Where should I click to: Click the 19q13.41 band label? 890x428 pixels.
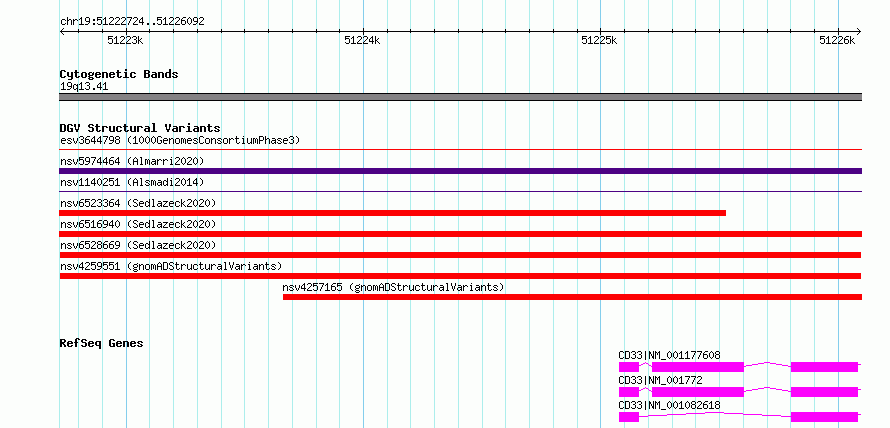(84, 87)
